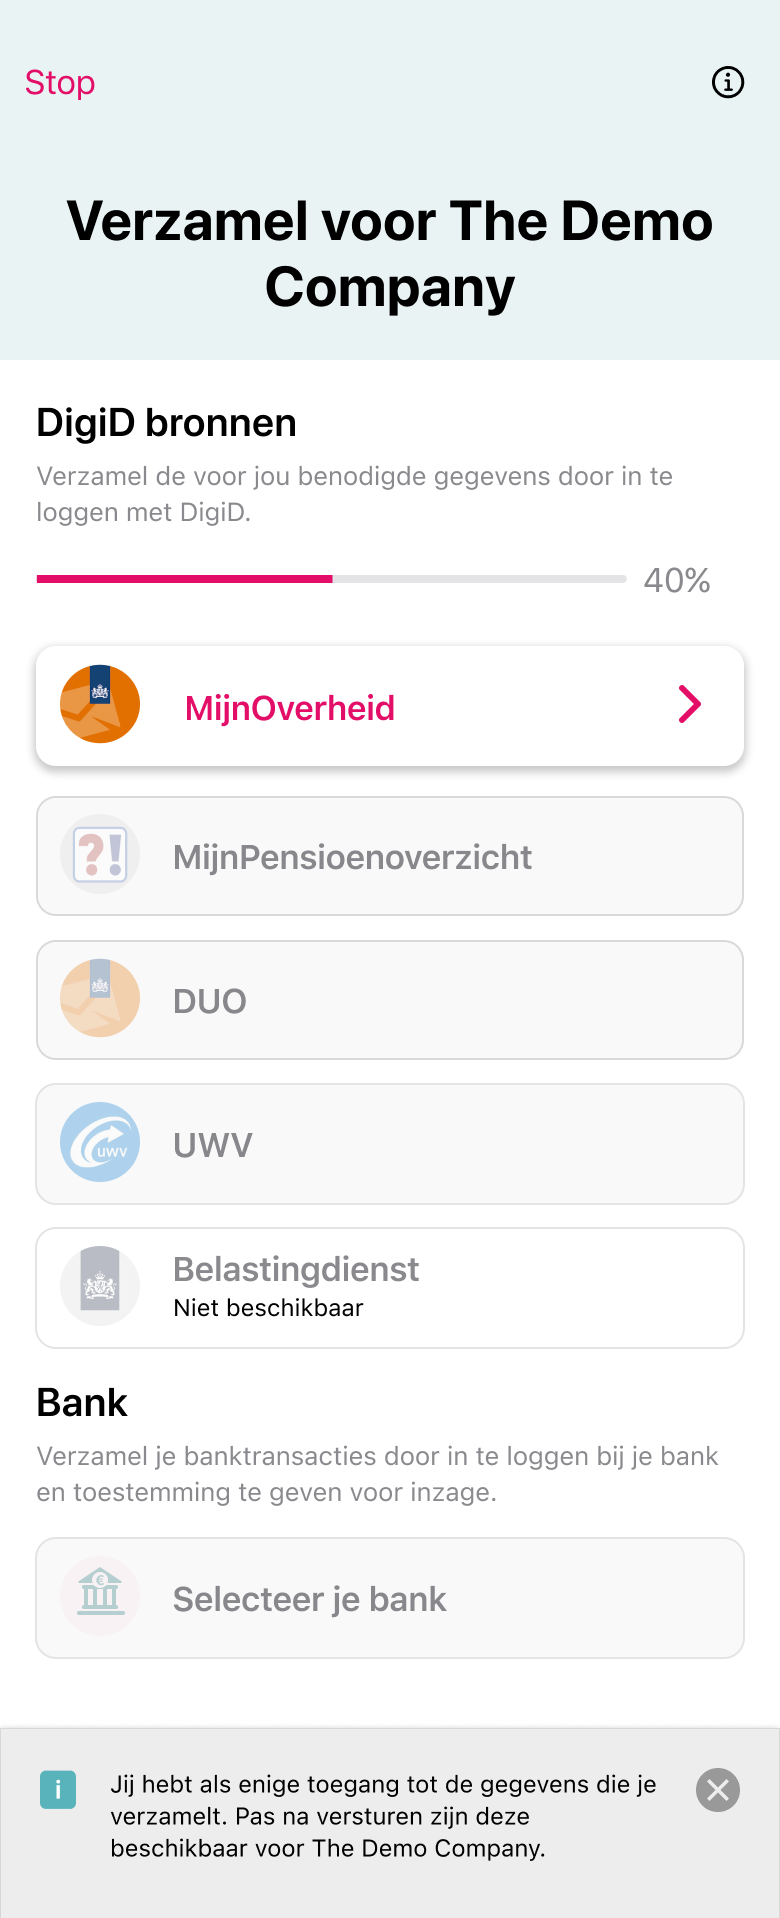Screen dimensions: 780x1918
Task: Click the Belastingdienst crest icon
Action: pyautogui.click(x=100, y=1287)
